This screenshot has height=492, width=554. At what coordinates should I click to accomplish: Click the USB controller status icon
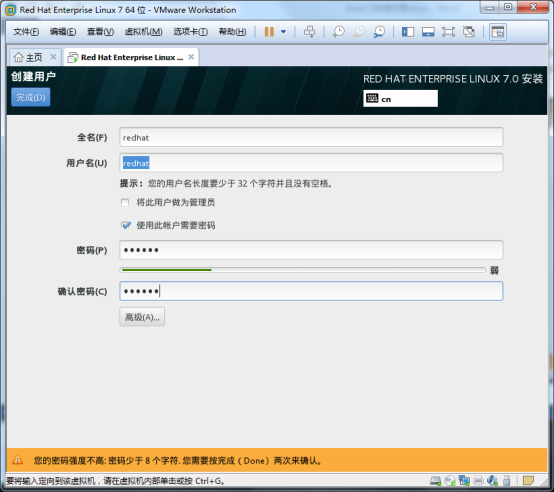pos(506,481)
